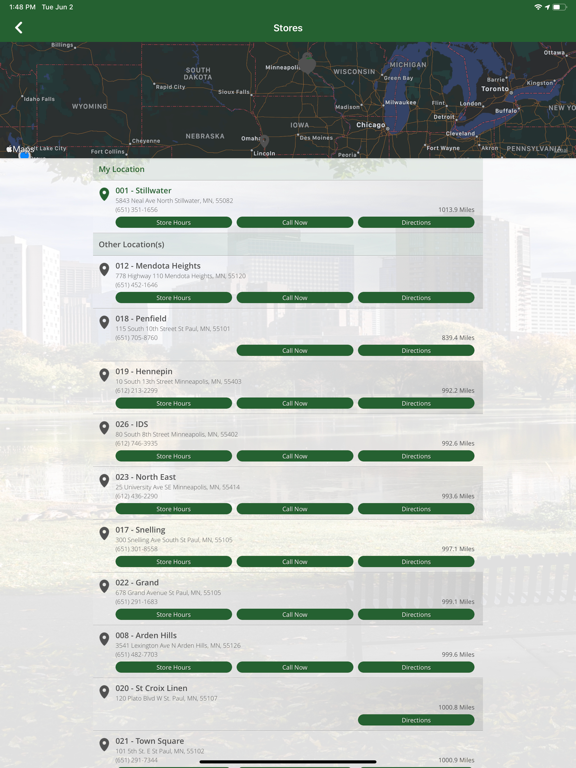Tap the Apple Maps logo on map
The height and width of the screenshot is (768, 576).
pos(20,149)
